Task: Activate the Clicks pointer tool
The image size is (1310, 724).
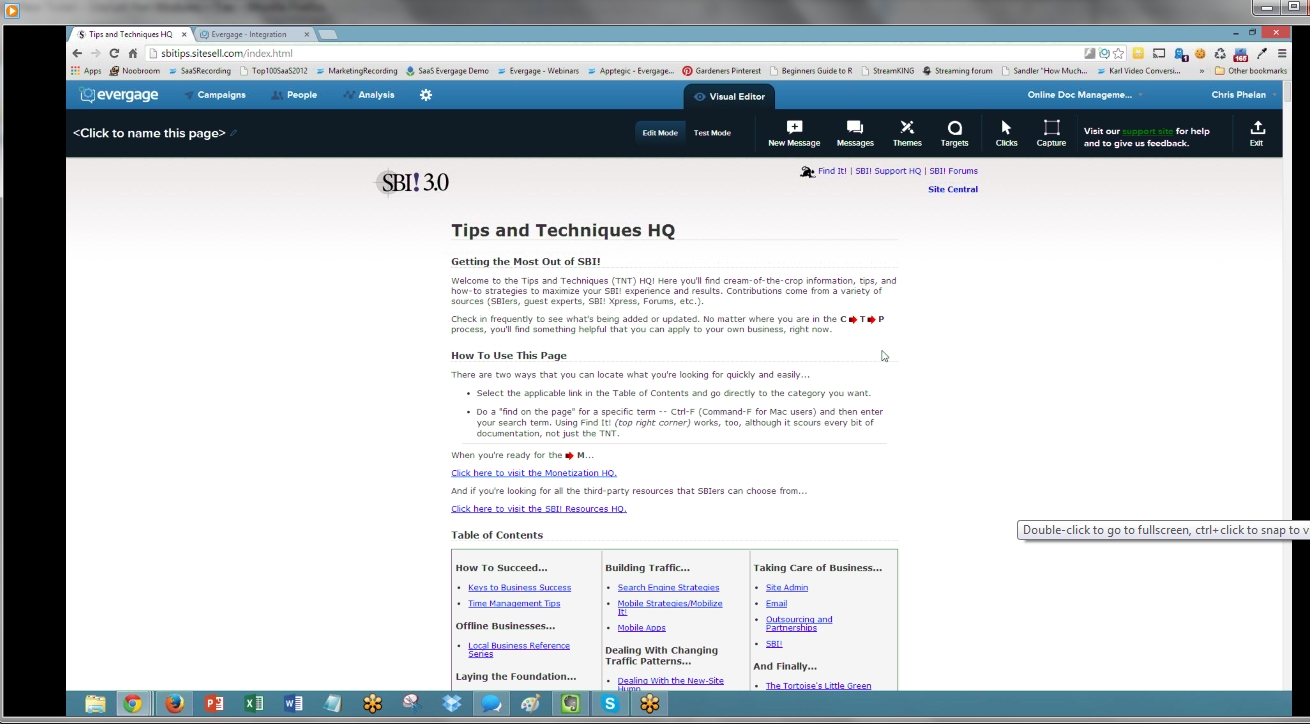Action: (1006, 128)
